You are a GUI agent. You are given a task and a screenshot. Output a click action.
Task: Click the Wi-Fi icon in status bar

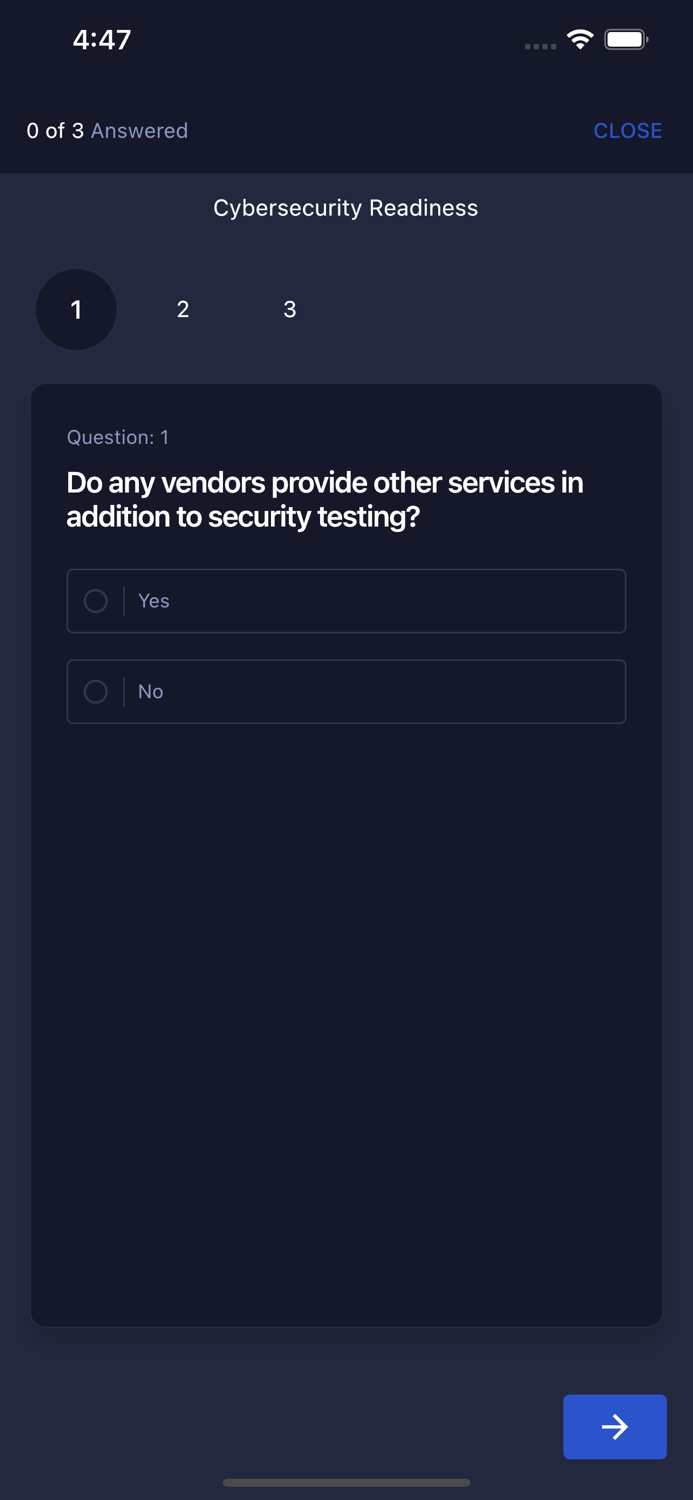tap(581, 41)
